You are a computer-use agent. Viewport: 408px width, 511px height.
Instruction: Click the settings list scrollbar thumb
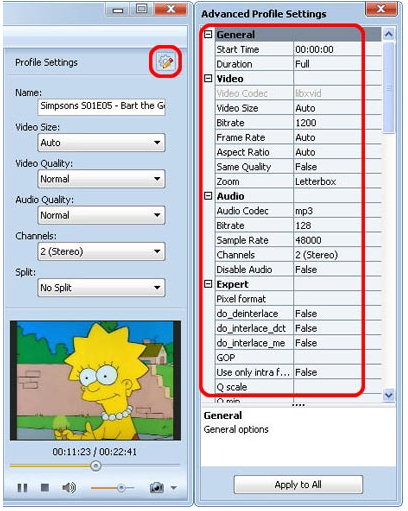coord(388,87)
